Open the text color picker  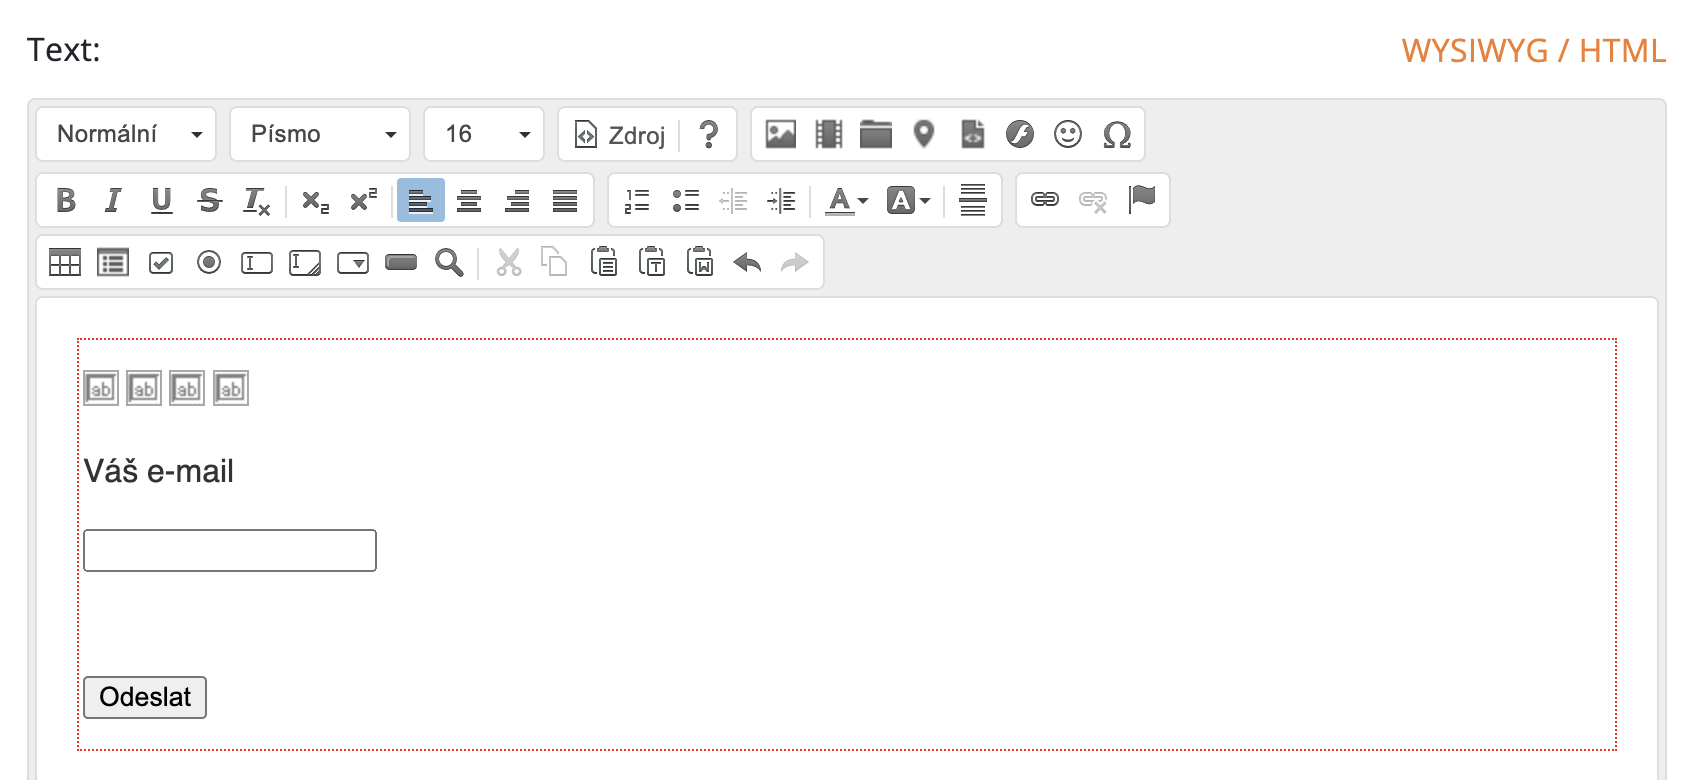(x=846, y=200)
